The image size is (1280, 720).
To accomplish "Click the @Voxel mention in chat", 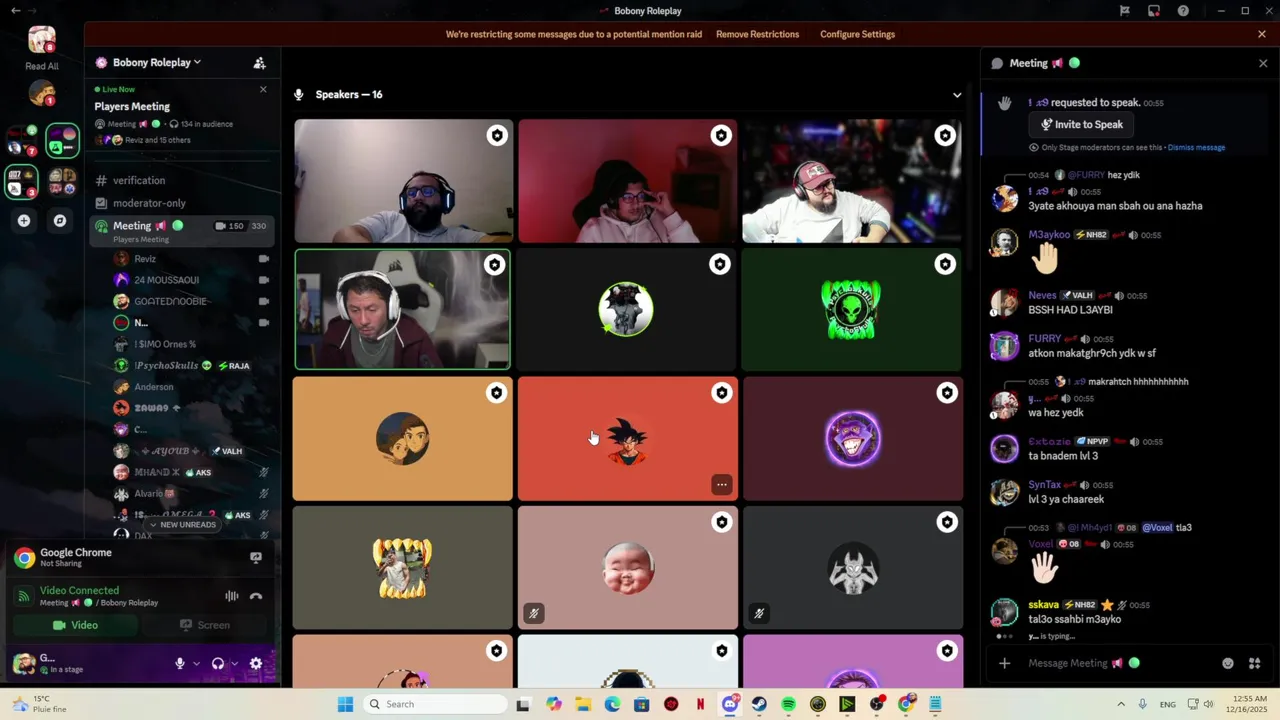I will 1157,528.
